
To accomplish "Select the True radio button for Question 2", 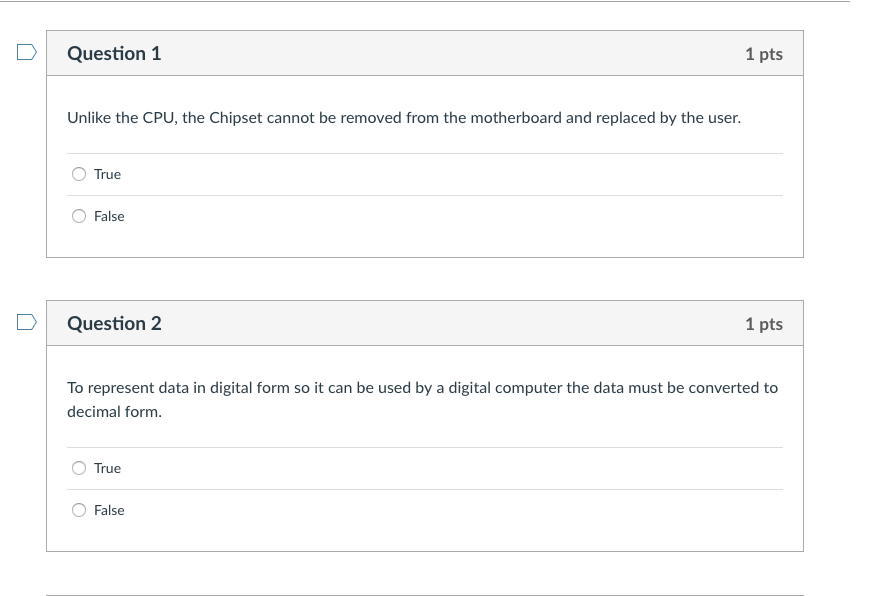I will tap(79, 468).
